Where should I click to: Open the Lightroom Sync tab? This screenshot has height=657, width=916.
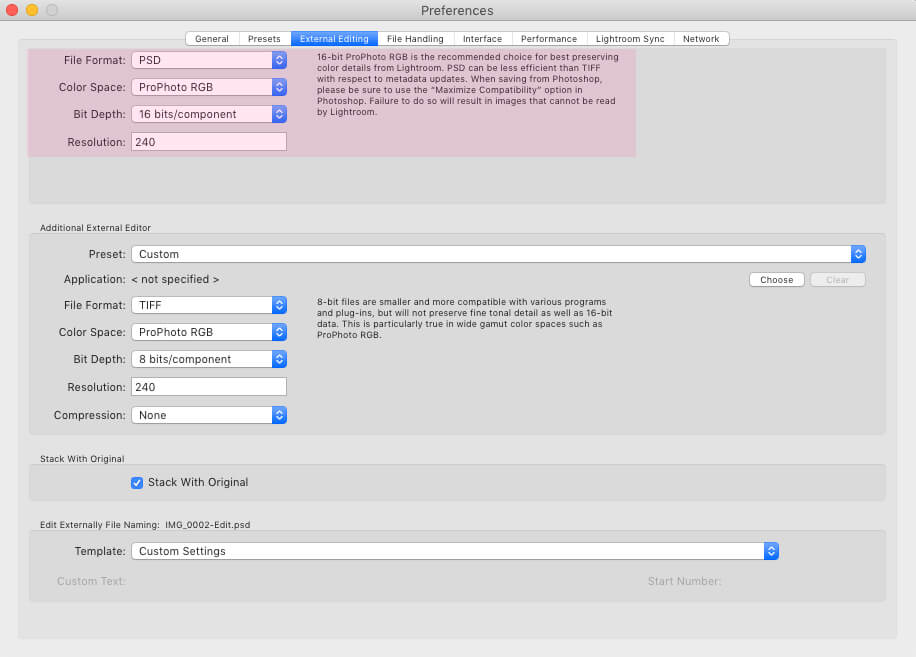tap(630, 38)
